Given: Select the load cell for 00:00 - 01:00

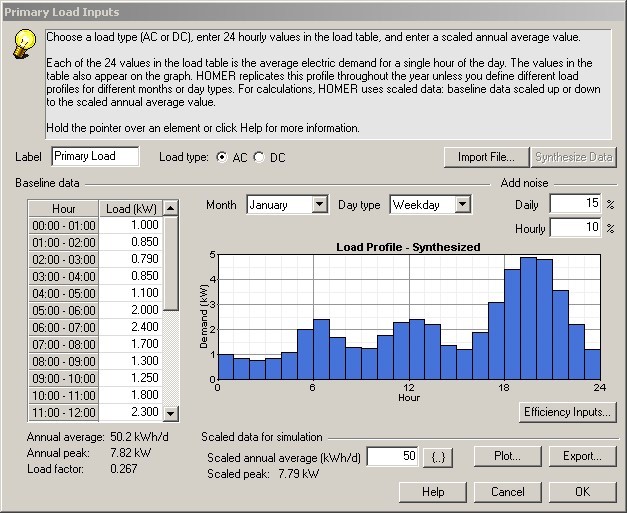Looking at the screenshot, I should tap(131, 225).
